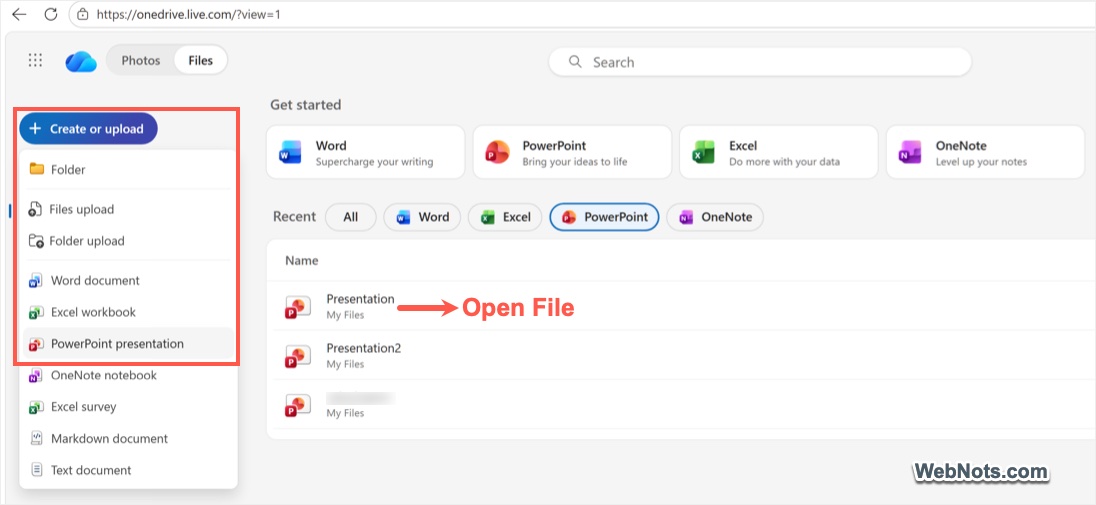This screenshot has height=505, width=1096.
Task: Open the app launcher grid icon
Action: pos(35,60)
